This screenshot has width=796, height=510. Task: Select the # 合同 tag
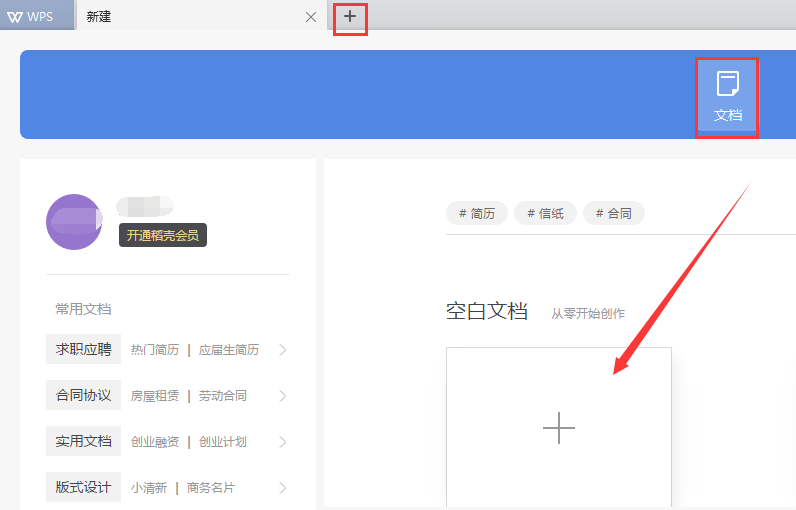[614, 213]
